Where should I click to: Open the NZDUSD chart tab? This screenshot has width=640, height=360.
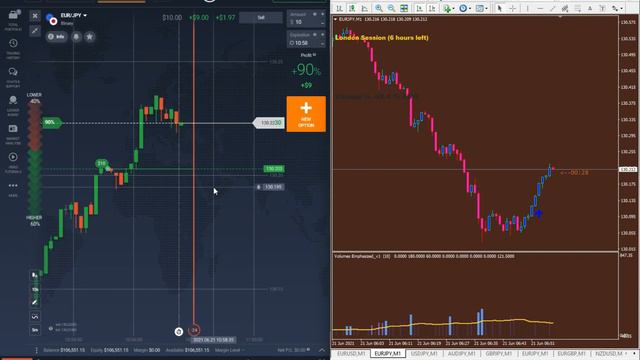609,353
